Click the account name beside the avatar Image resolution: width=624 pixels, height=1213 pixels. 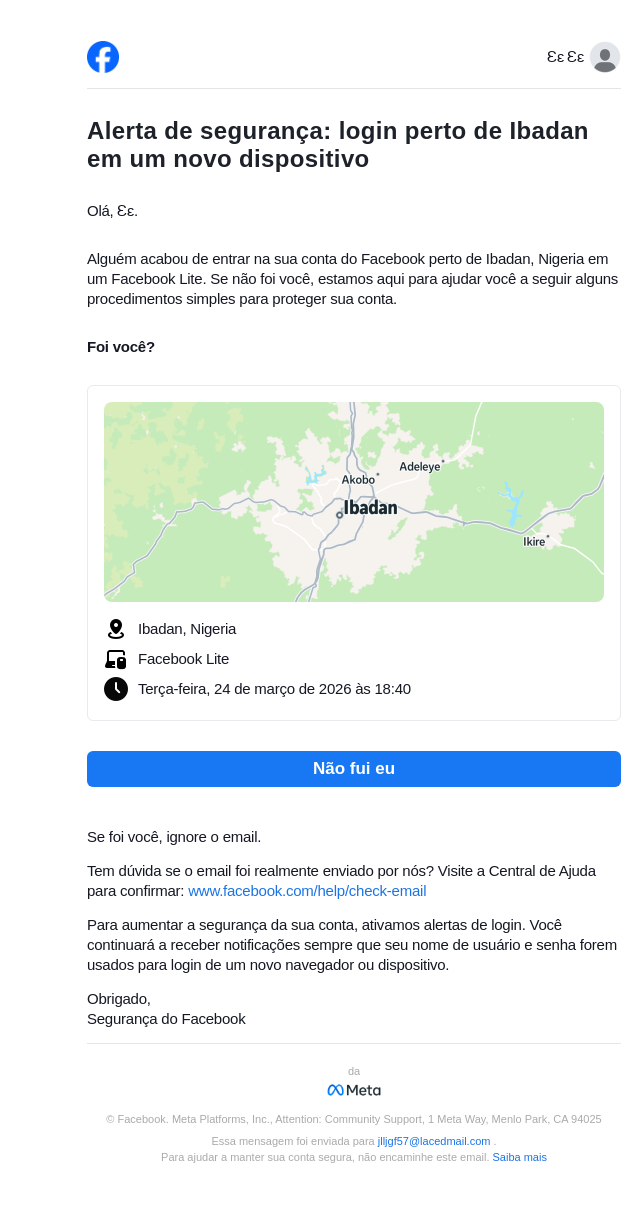pyautogui.click(x=565, y=57)
